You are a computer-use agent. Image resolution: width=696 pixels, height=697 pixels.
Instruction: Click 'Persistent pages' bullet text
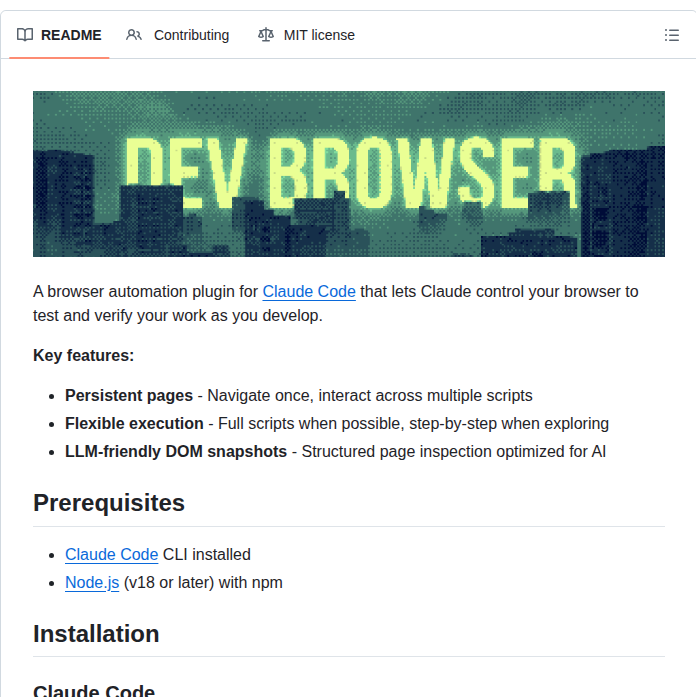[129, 395]
